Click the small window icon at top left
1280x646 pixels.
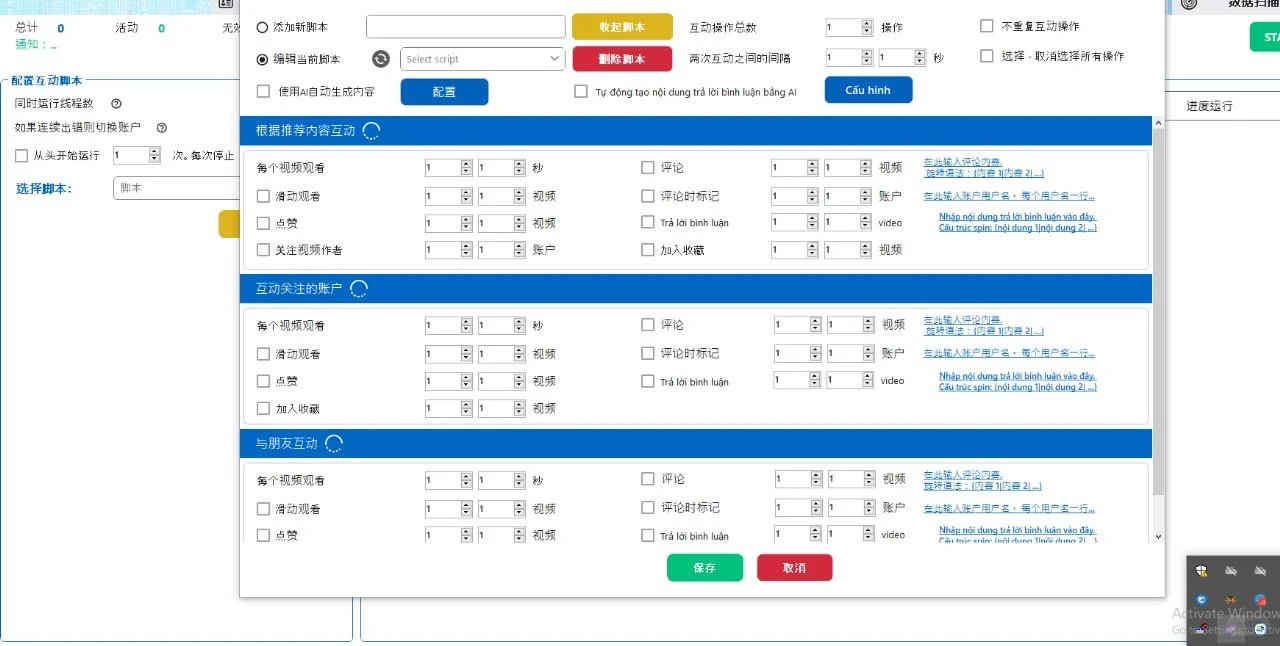[225, 4]
